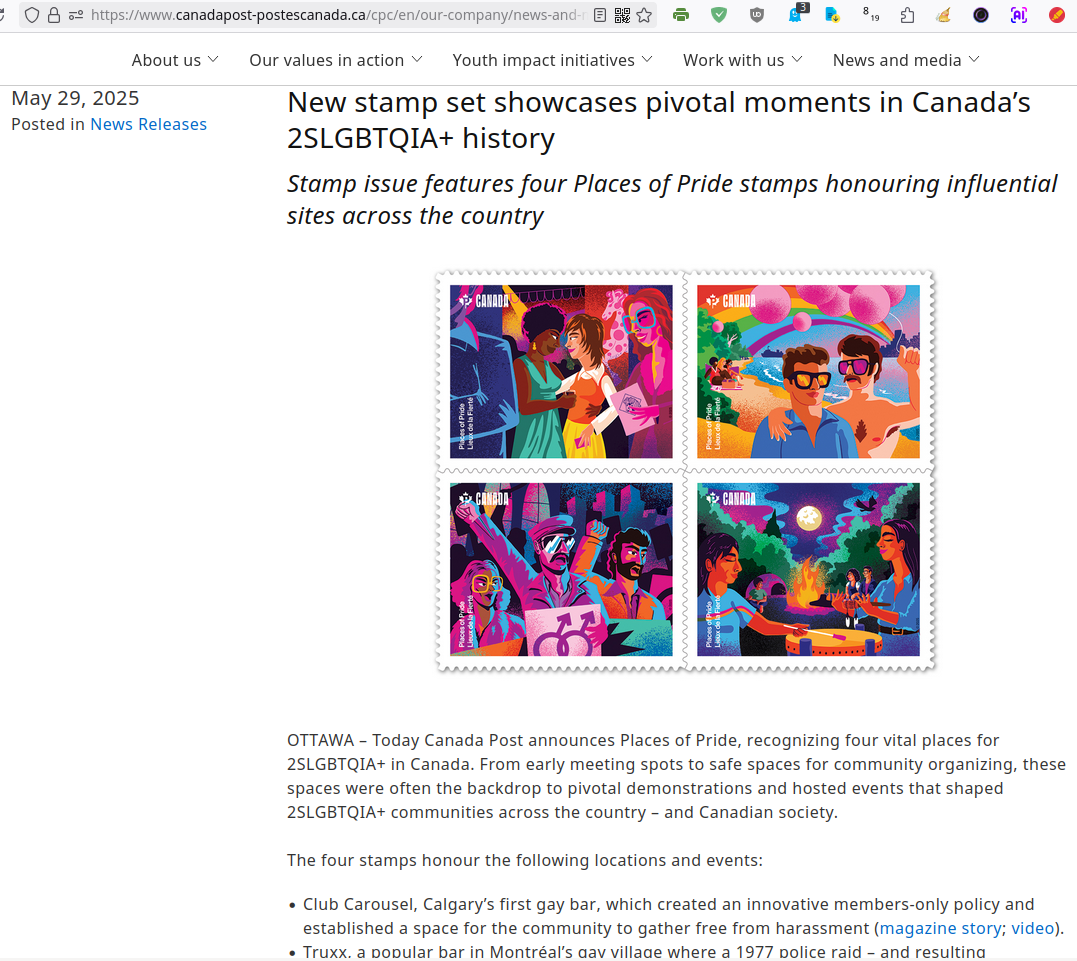
Task: Expand the News and media menu
Action: [906, 60]
